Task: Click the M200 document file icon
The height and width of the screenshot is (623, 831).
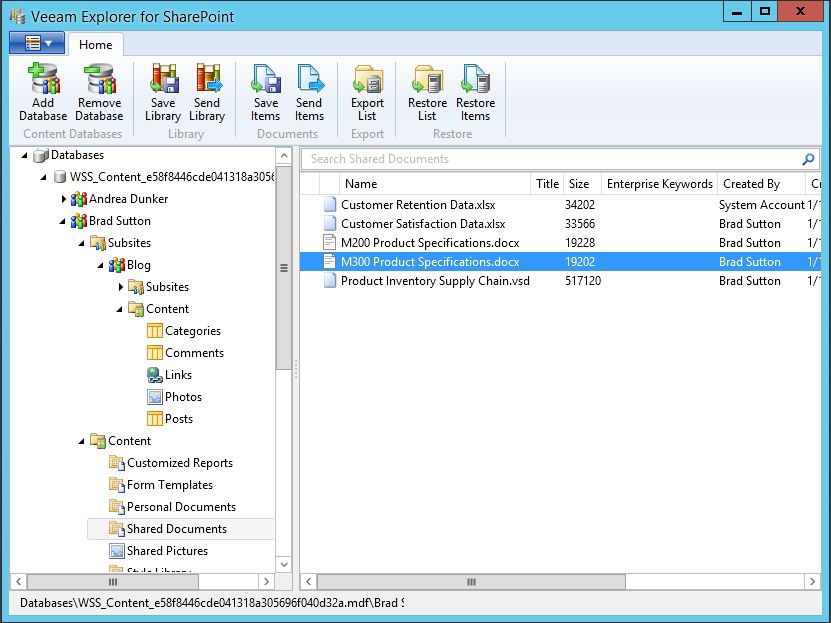Action: coord(330,243)
